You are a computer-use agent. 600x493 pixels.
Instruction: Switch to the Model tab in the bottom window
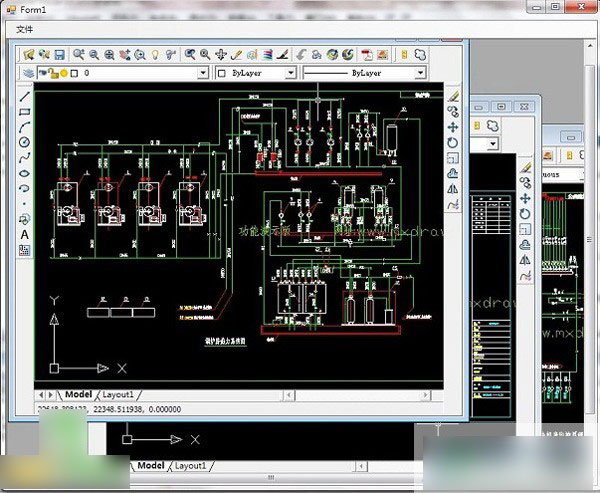coord(151,465)
